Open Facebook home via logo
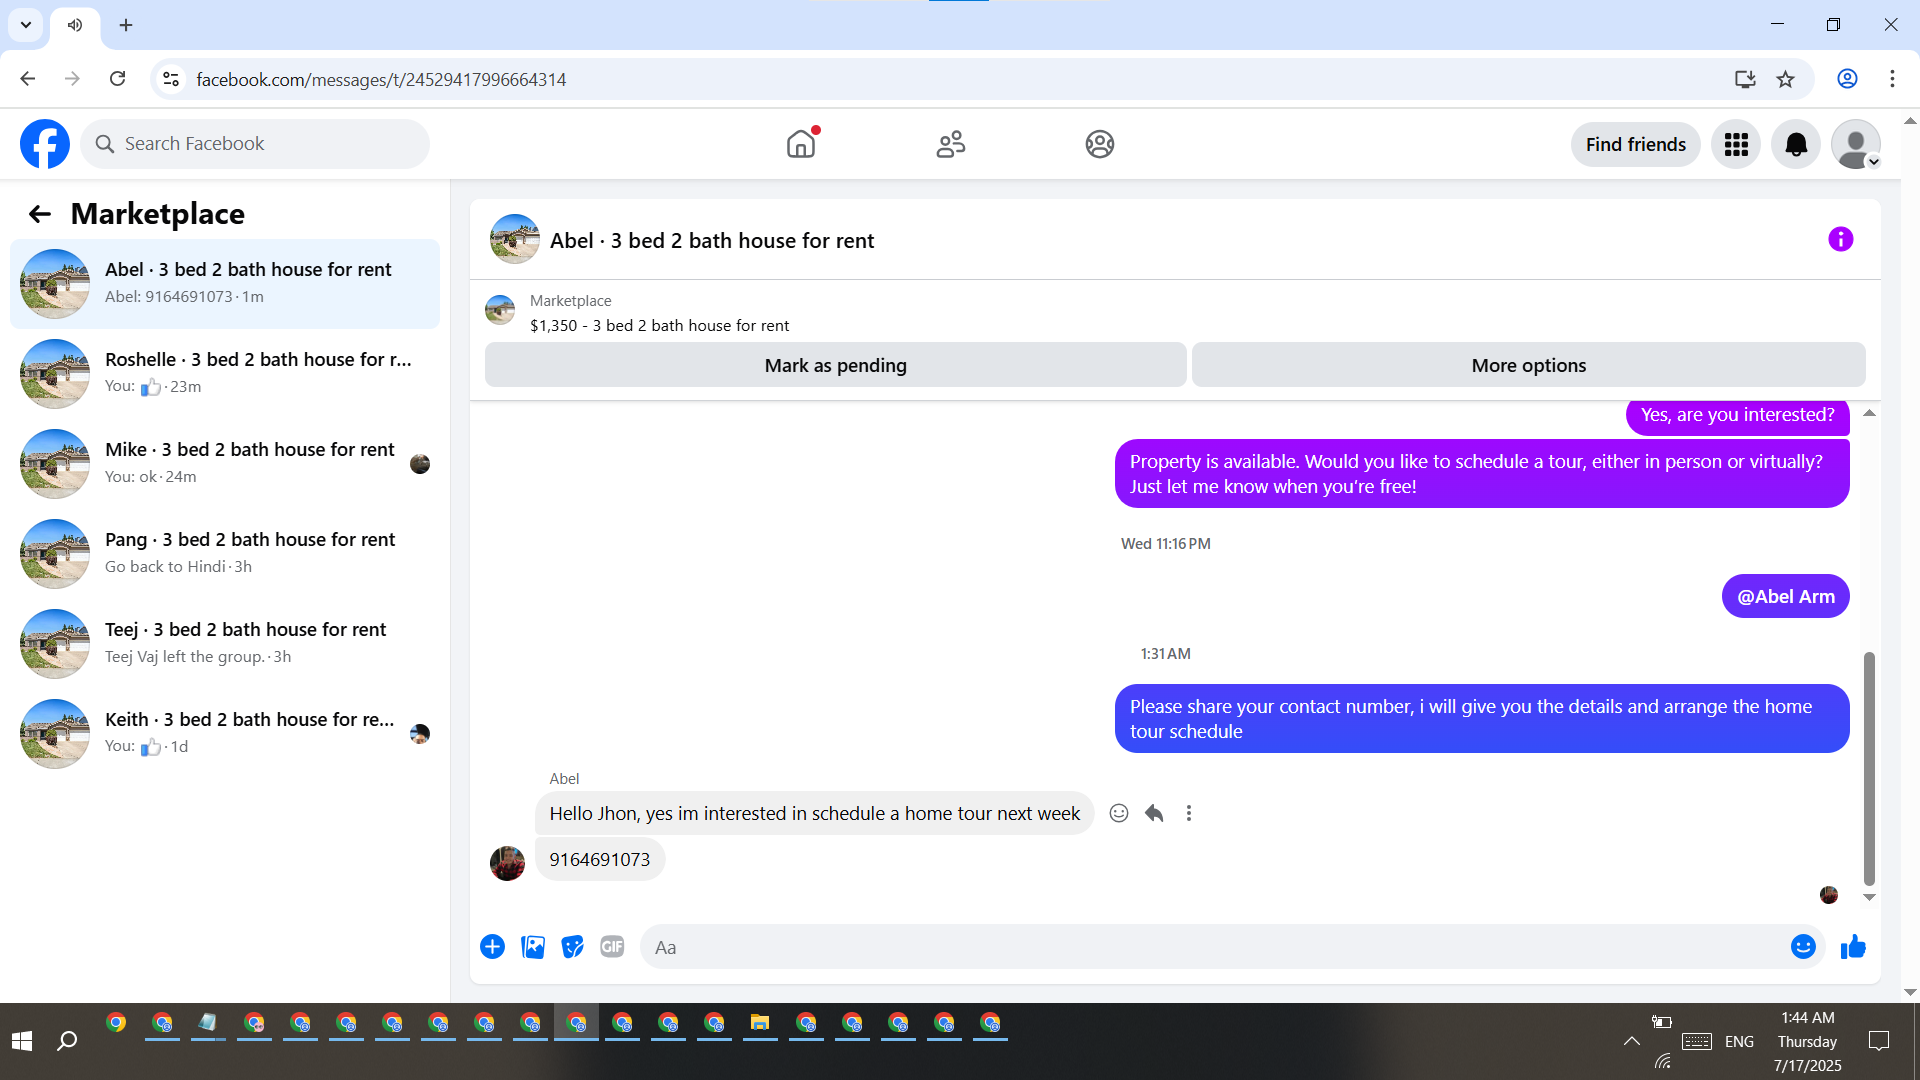 [x=45, y=144]
